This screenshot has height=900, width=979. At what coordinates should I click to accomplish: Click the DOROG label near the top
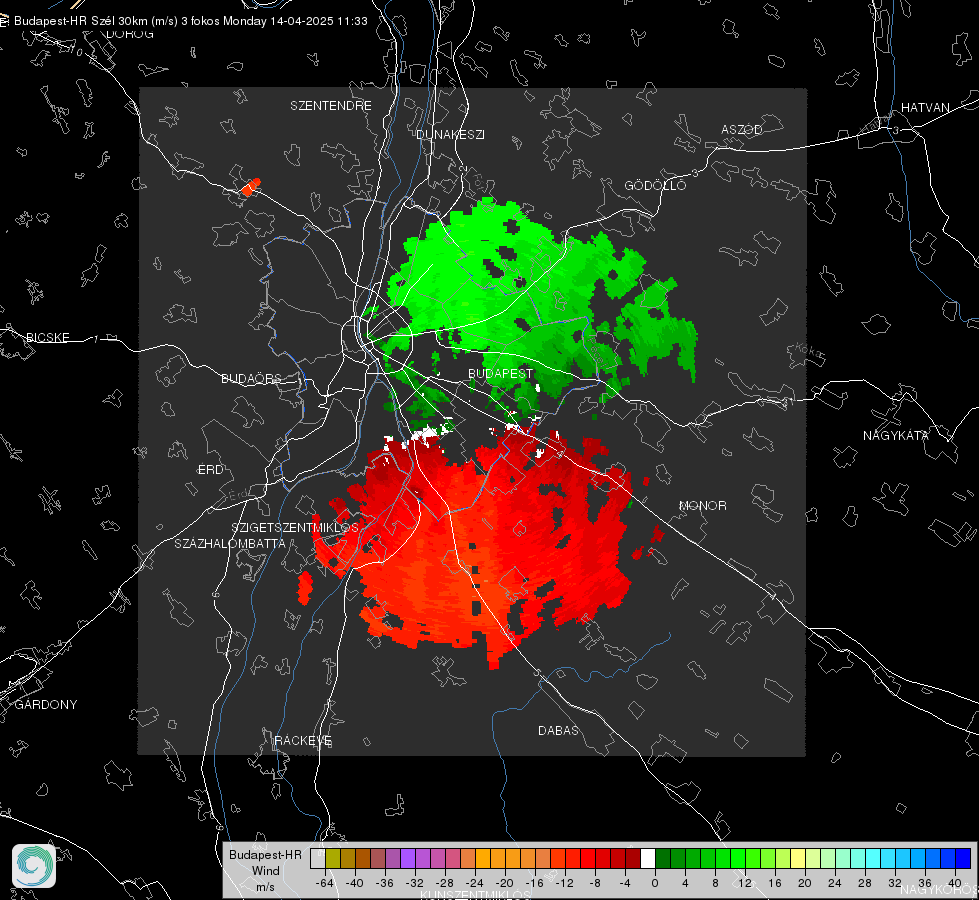130,34
